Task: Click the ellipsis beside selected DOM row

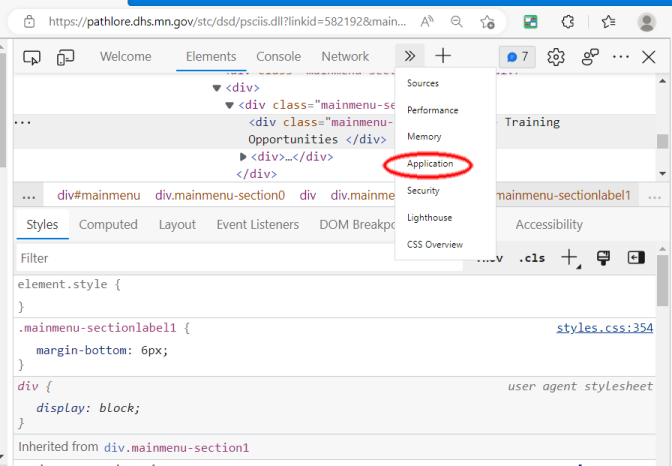Action: point(23,123)
